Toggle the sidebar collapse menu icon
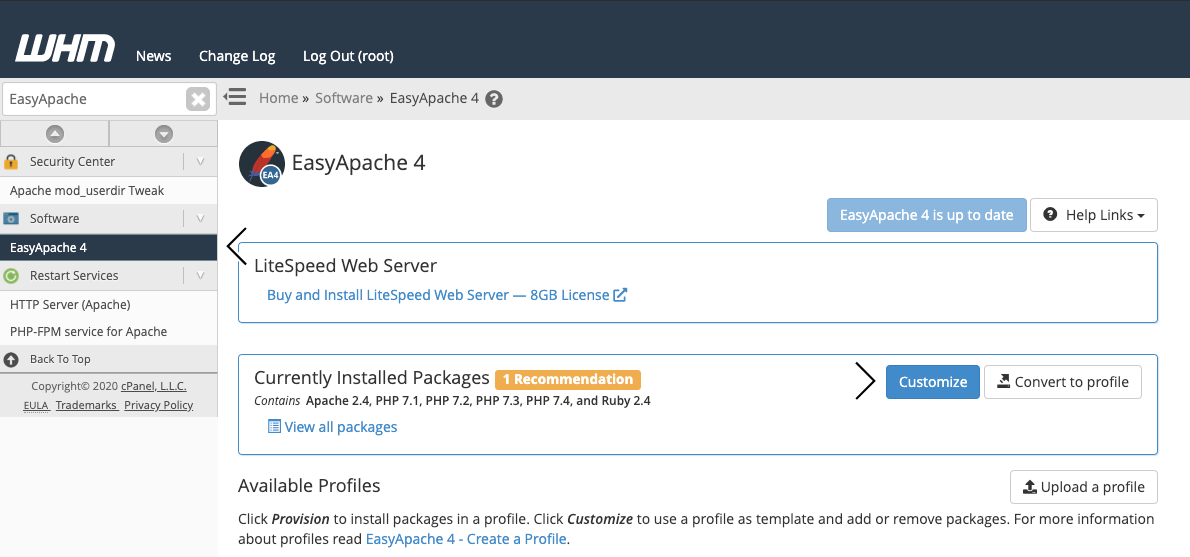 tap(235, 97)
